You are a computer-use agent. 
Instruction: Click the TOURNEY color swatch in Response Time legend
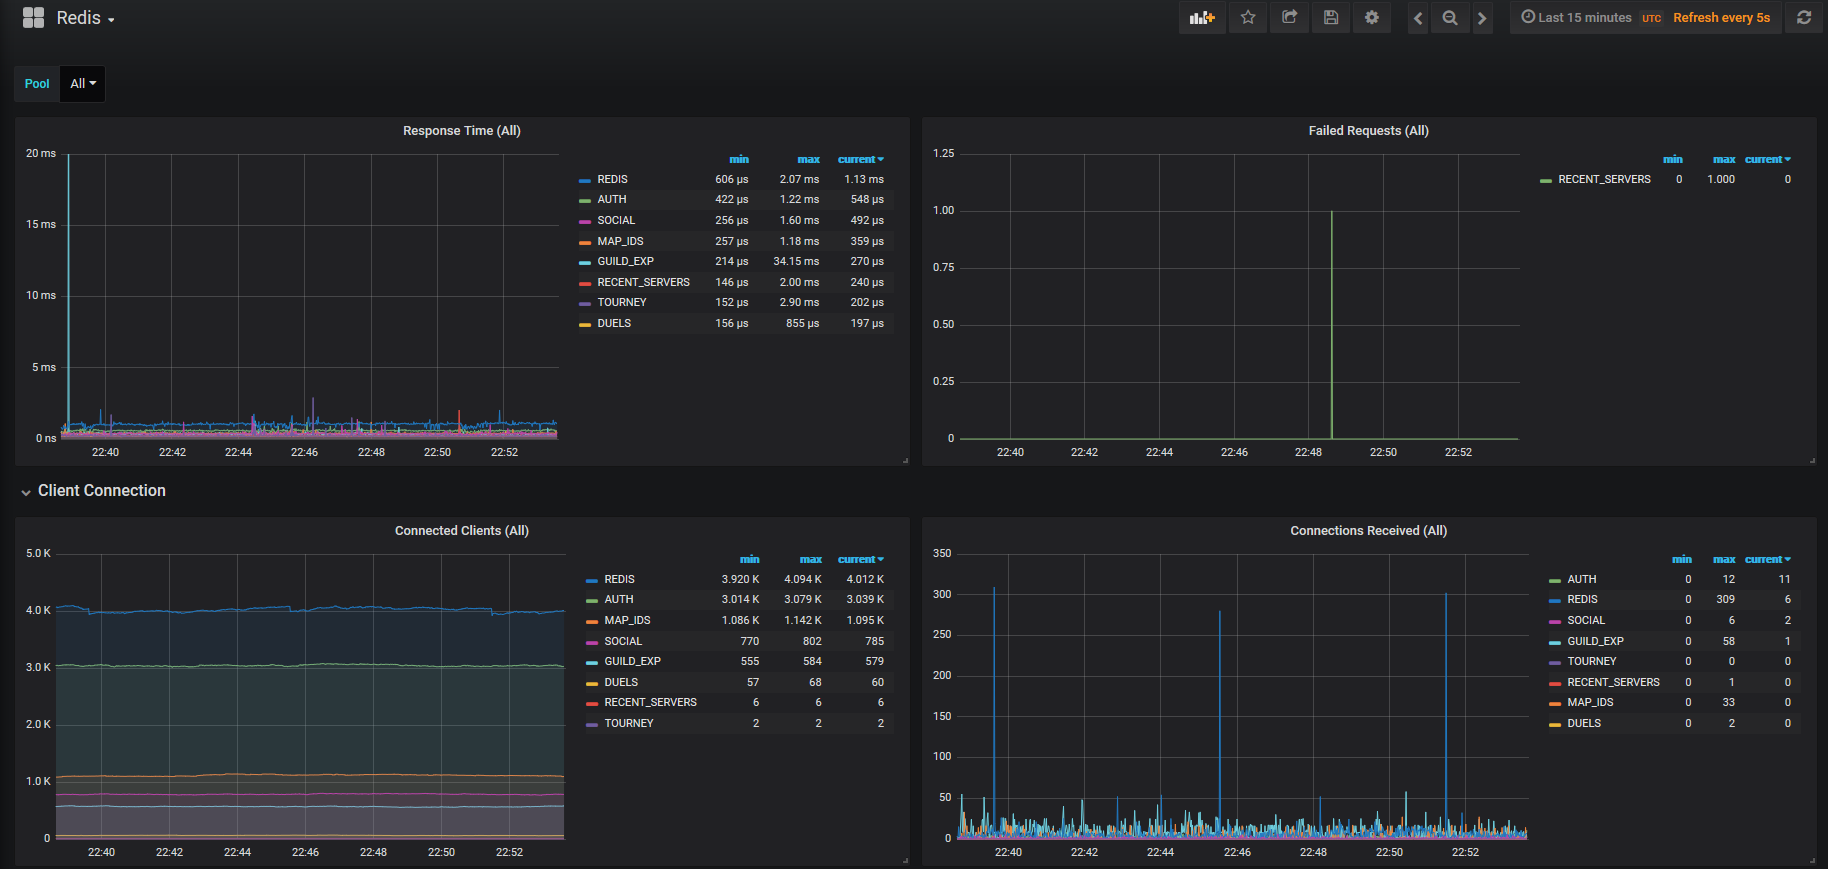[585, 304]
